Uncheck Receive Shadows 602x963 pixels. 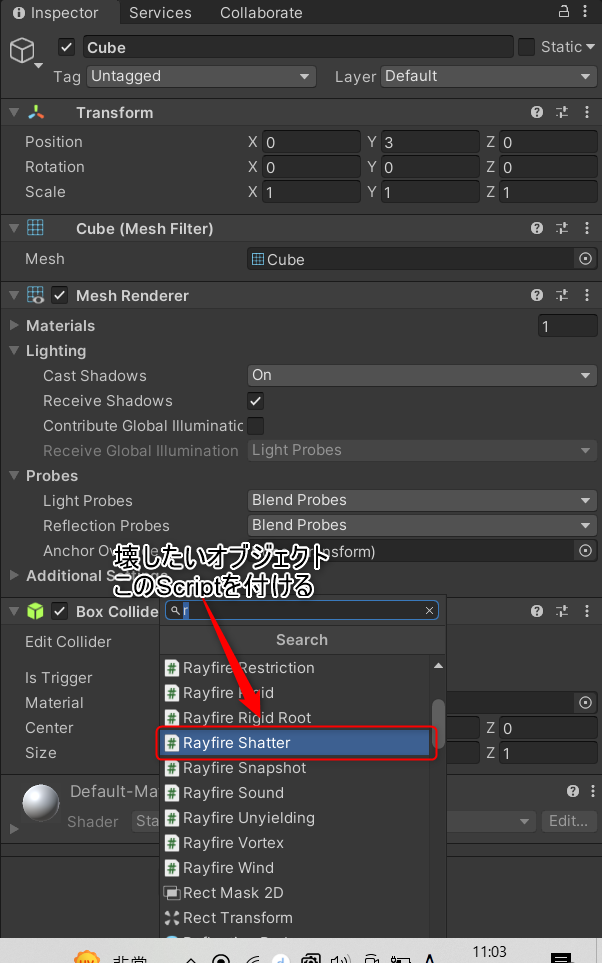click(256, 401)
